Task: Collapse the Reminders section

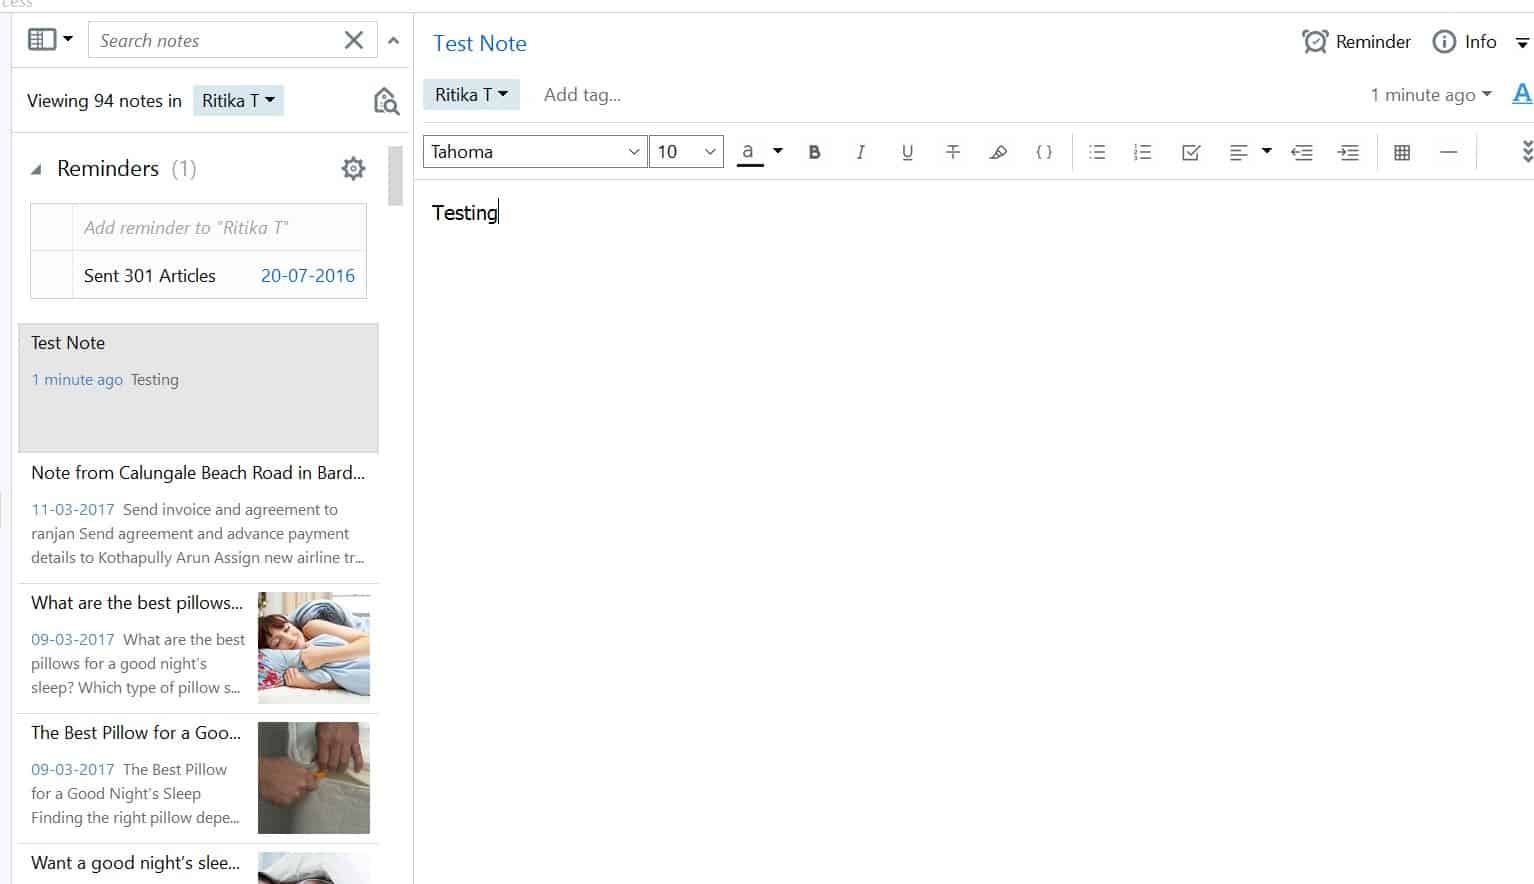Action: pos(36,170)
